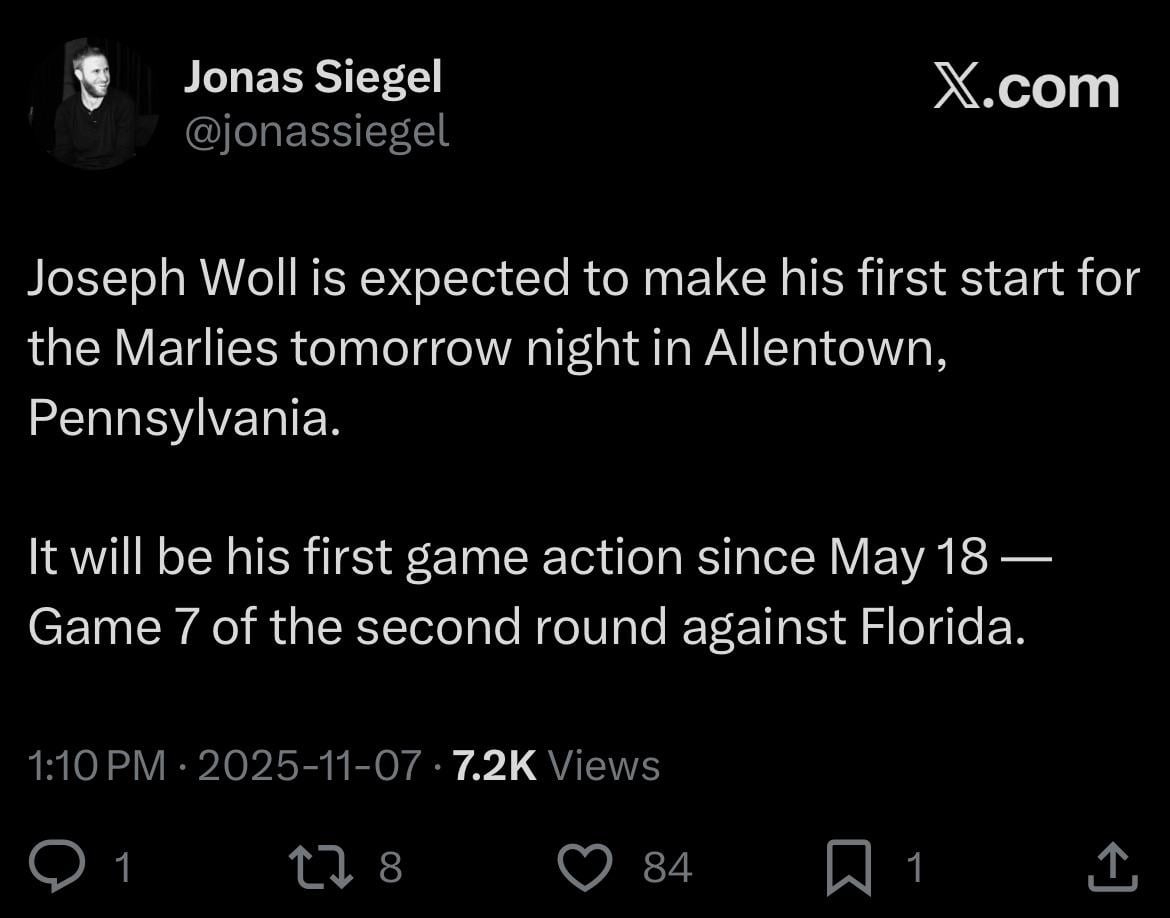The width and height of the screenshot is (1170, 918).
Task: Click the @jonassiegel handle
Action: tap(317, 129)
